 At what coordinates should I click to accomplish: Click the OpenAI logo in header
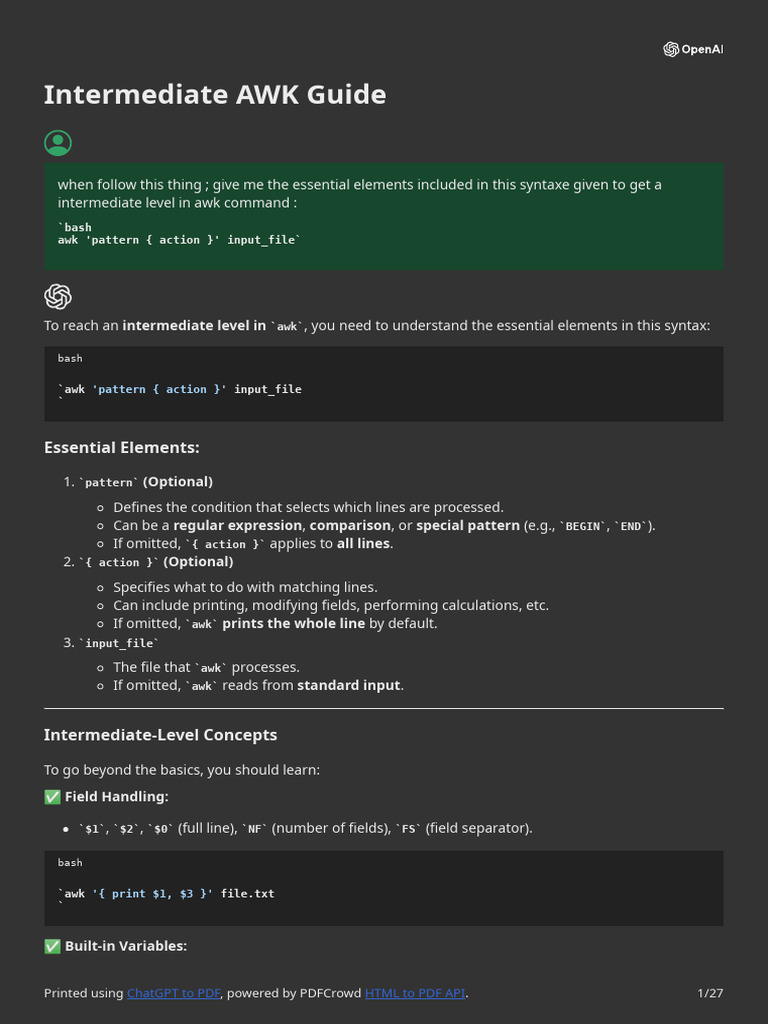click(692, 50)
